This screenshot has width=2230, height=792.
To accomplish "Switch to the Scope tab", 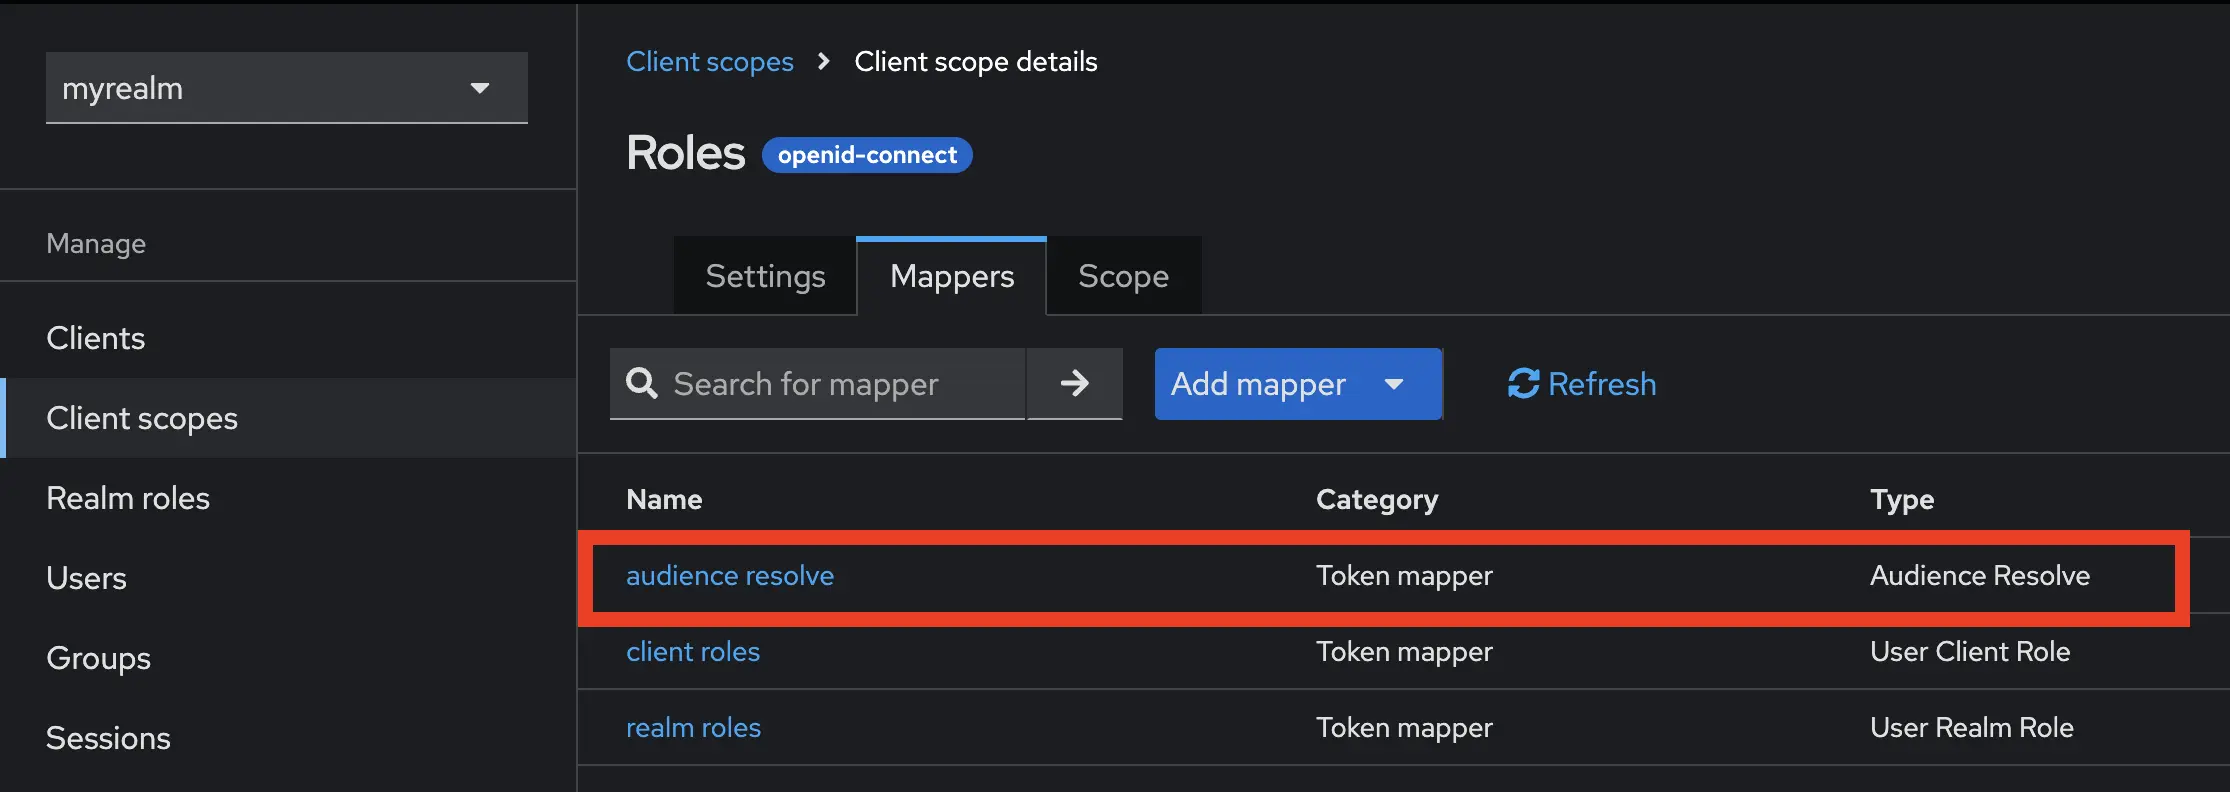I will [x=1122, y=276].
